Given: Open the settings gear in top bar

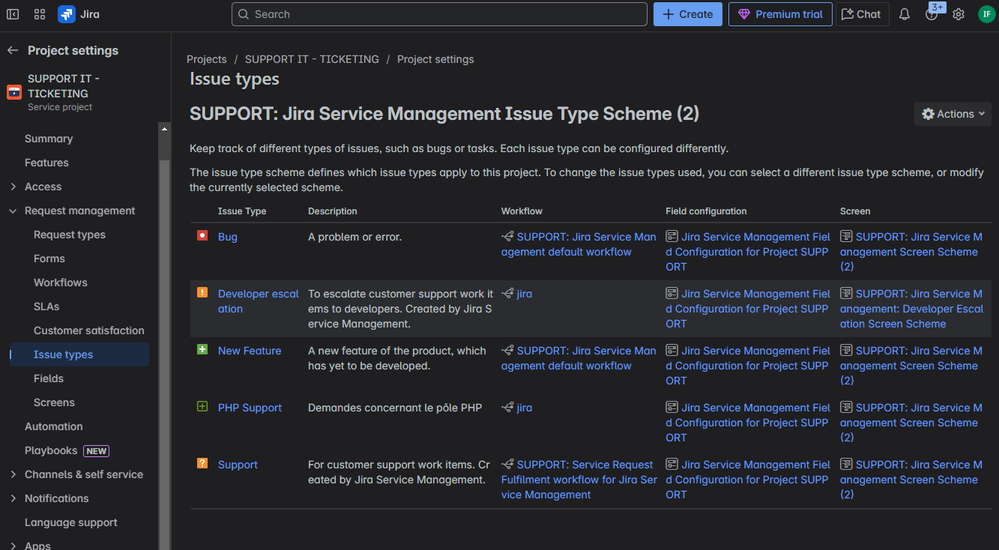Looking at the screenshot, I should tap(958, 14).
